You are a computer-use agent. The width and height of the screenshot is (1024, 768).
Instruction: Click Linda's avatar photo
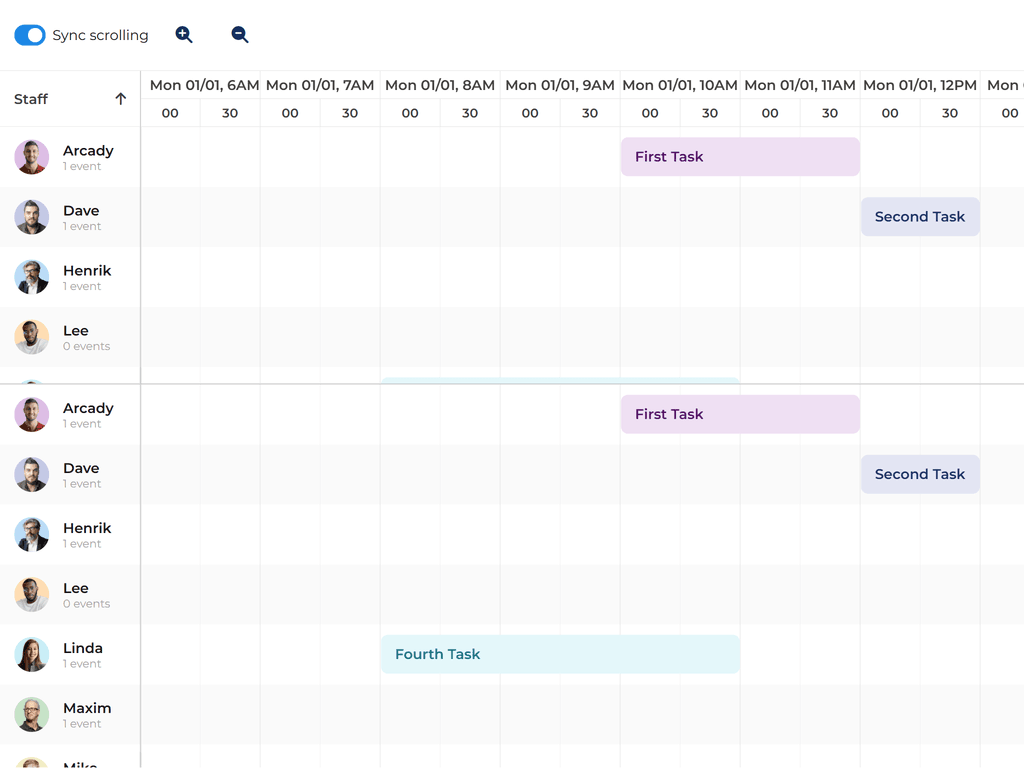click(31, 654)
